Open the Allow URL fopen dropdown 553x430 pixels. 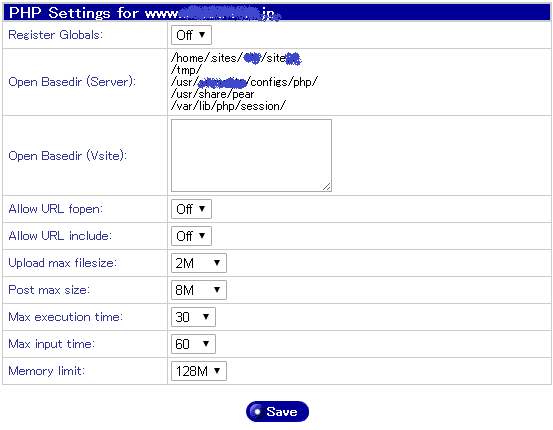pyautogui.click(x=191, y=209)
